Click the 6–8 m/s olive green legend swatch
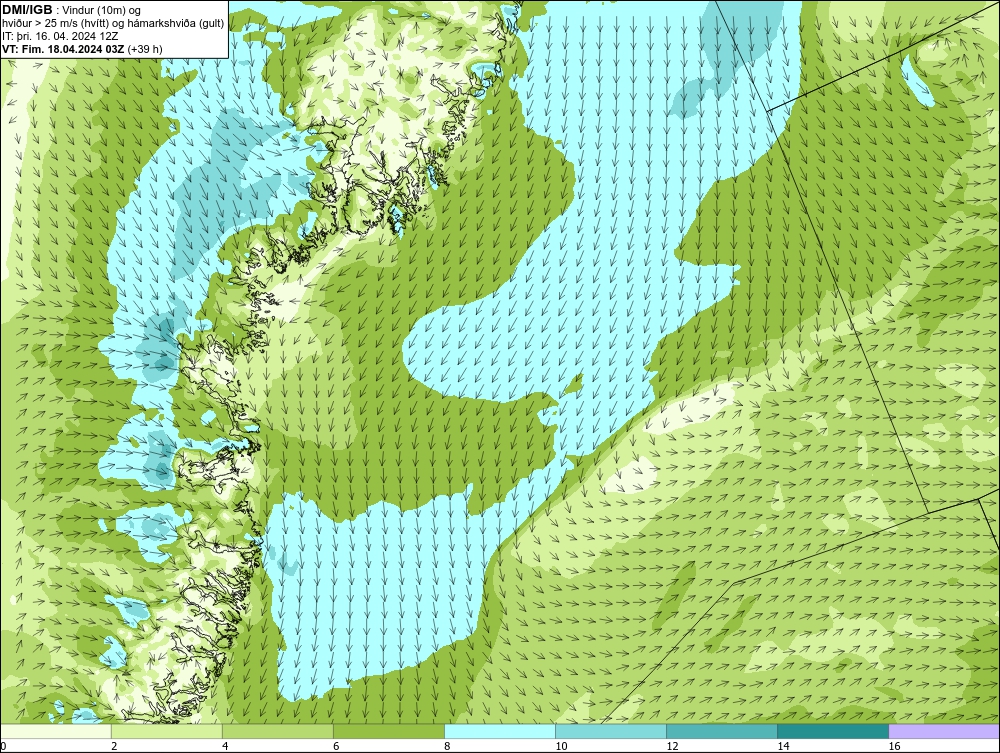The image size is (1000, 753). click(x=388, y=731)
